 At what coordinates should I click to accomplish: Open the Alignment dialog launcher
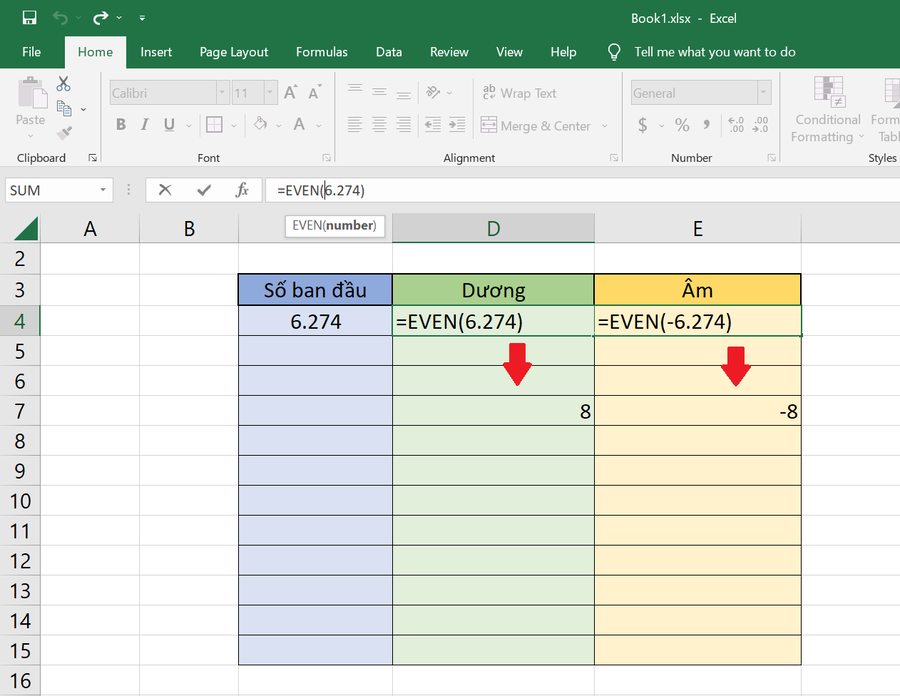(x=614, y=158)
